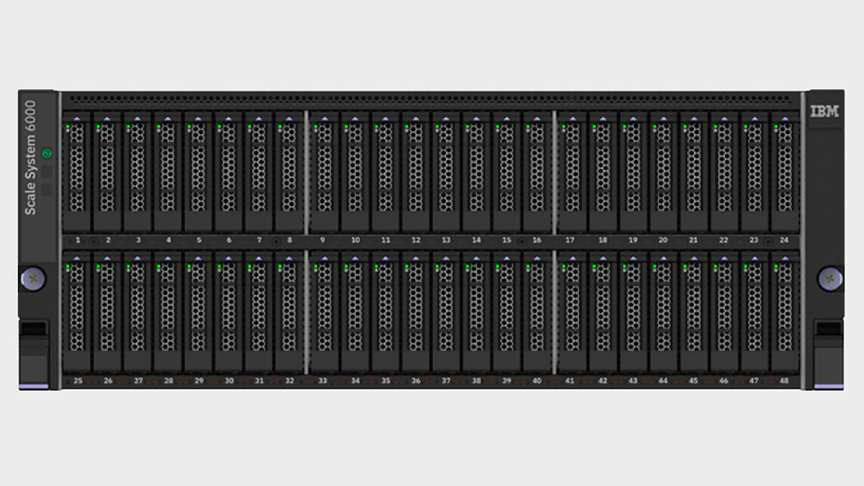864x486 pixels.
Task: Select drive bay 40
Action: point(537,313)
